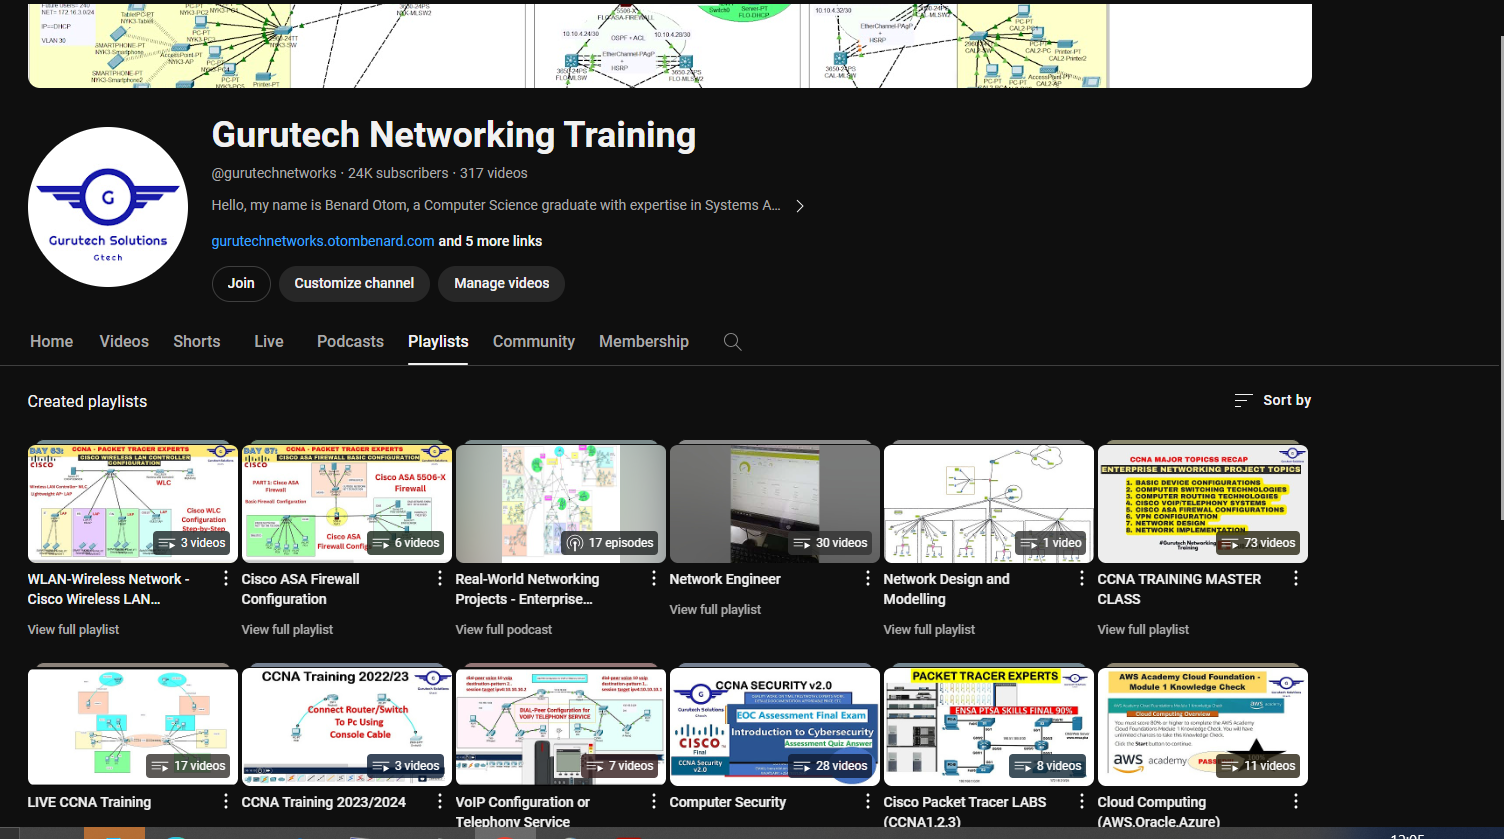Screen dimensions: 1504x839
Task: Expand the channel description with the chevron
Action: click(x=799, y=206)
